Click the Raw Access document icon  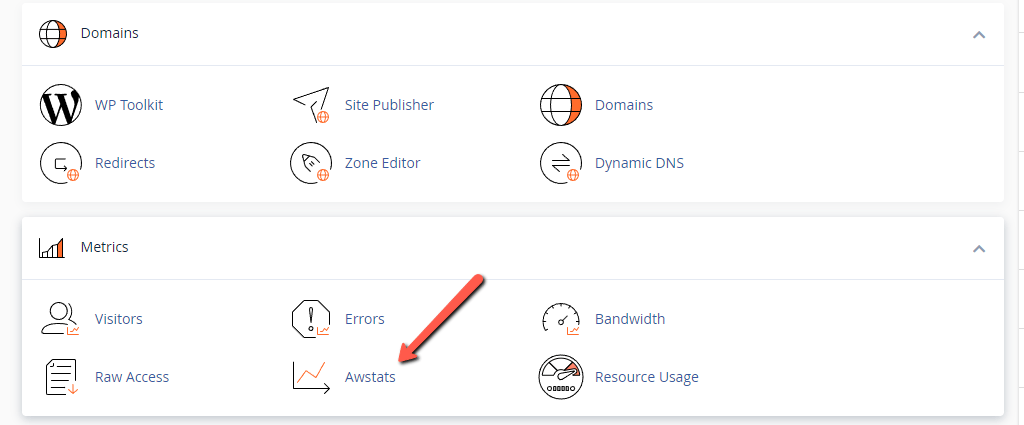pos(60,377)
